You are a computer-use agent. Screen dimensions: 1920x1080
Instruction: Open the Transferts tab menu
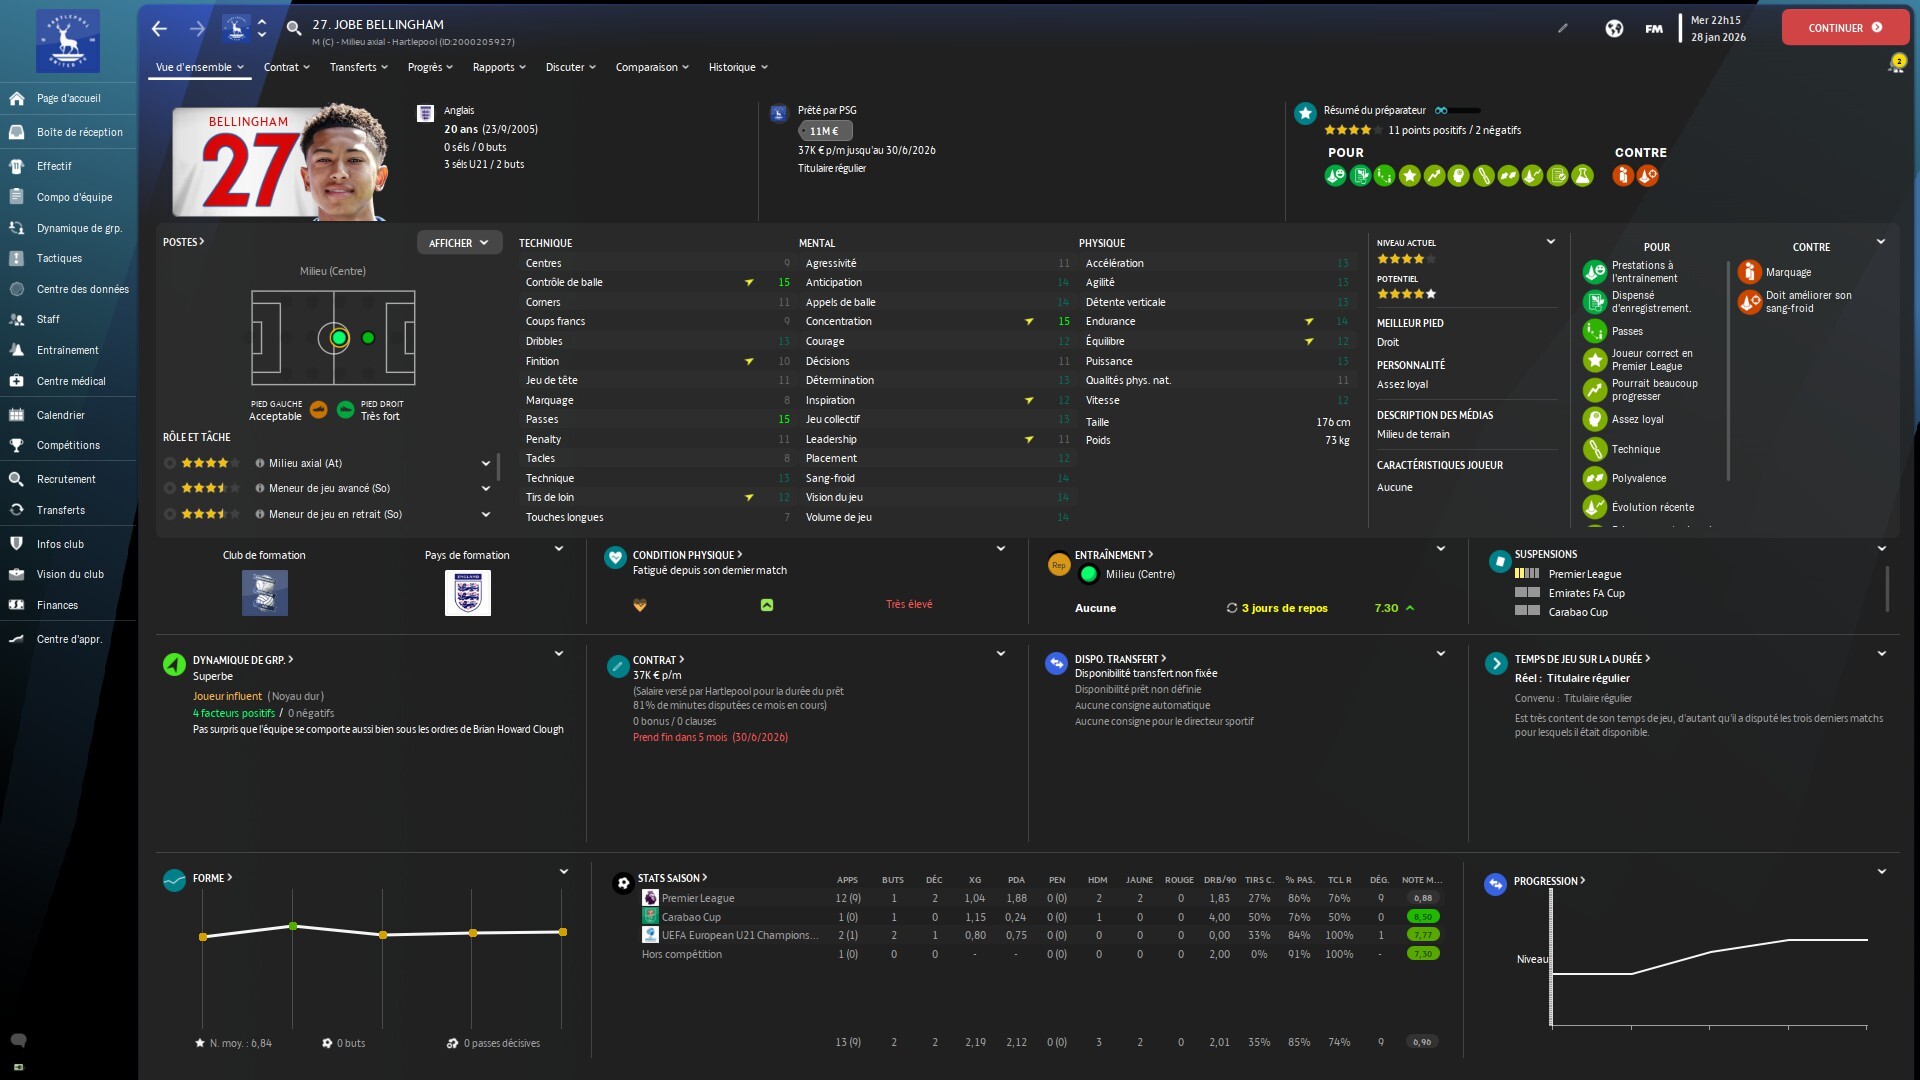358,67
